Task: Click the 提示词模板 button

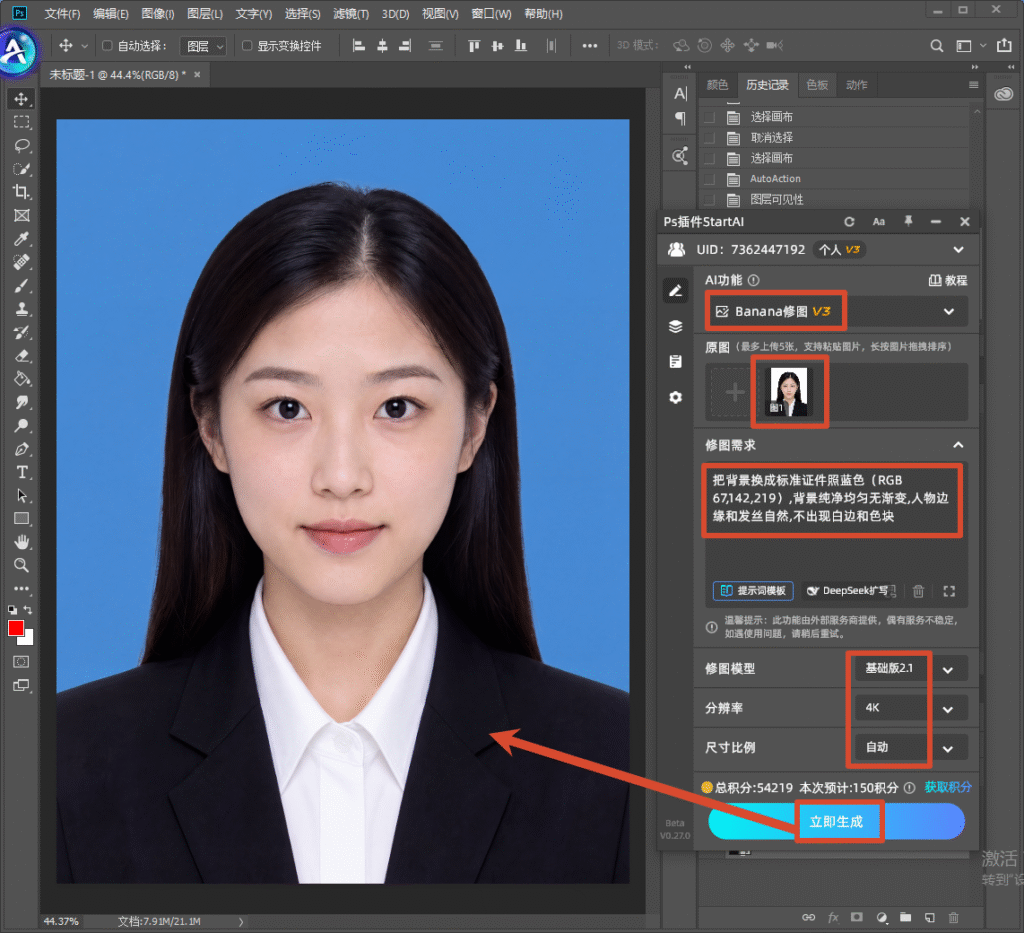Action: pos(753,591)
